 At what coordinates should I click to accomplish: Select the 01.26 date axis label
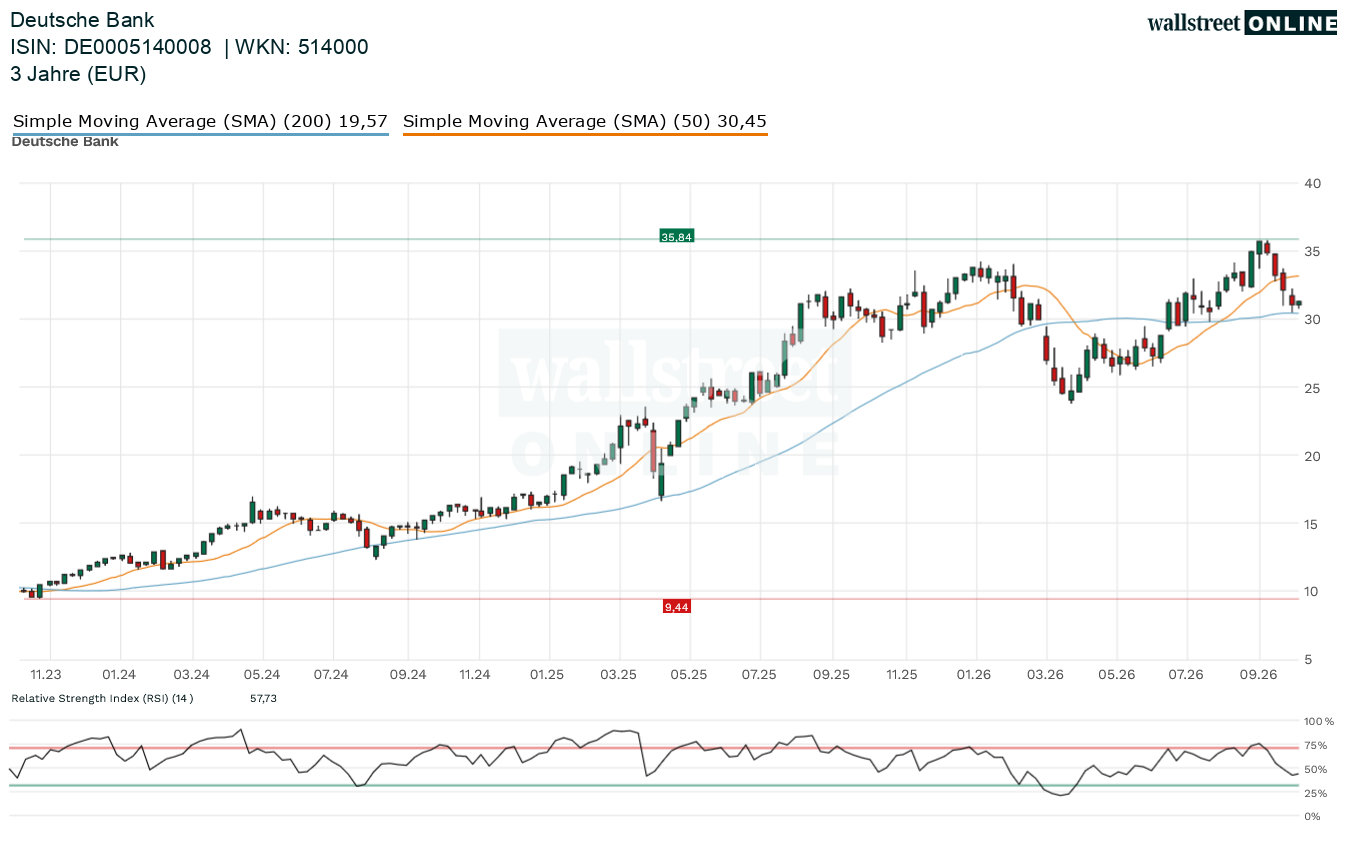click(x=974, y=675)
